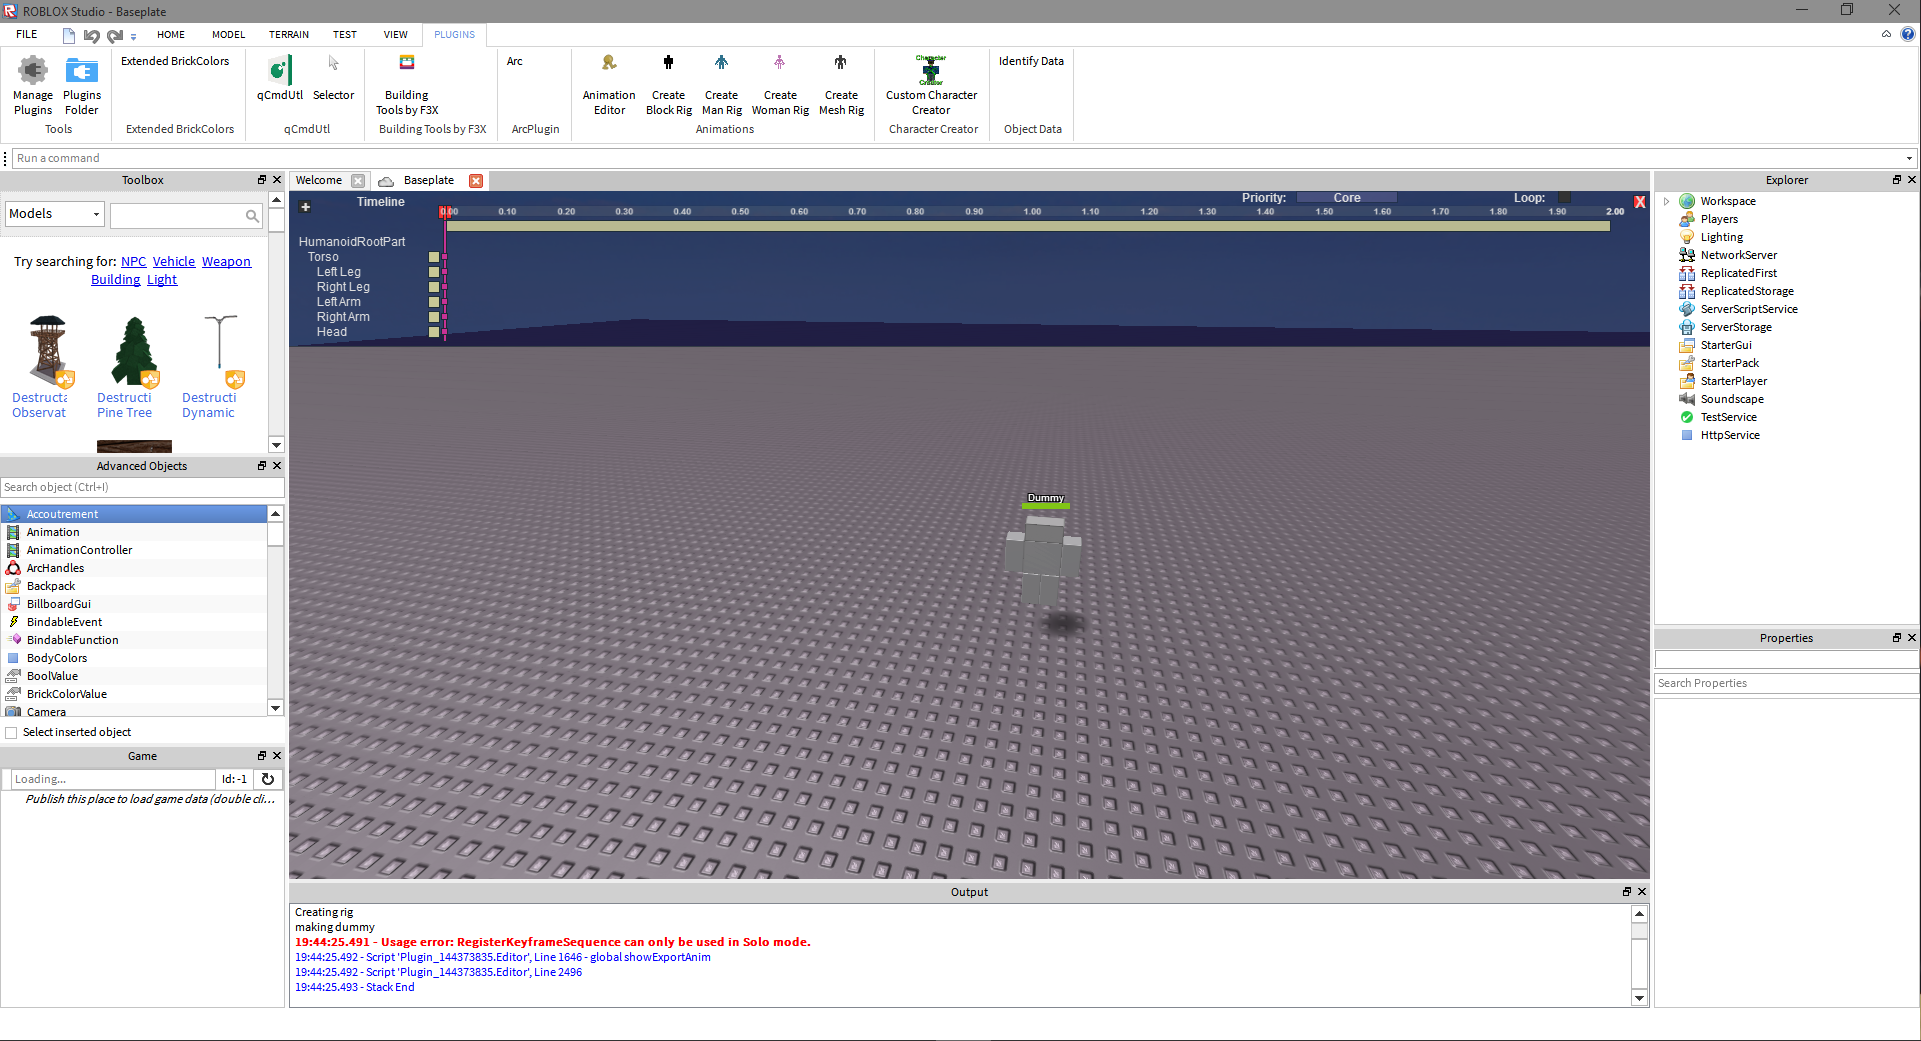The height and width of the screenshot is (1041, 1921).
Task: Expand the Workspace tree node
Action: coord(1667,202)
